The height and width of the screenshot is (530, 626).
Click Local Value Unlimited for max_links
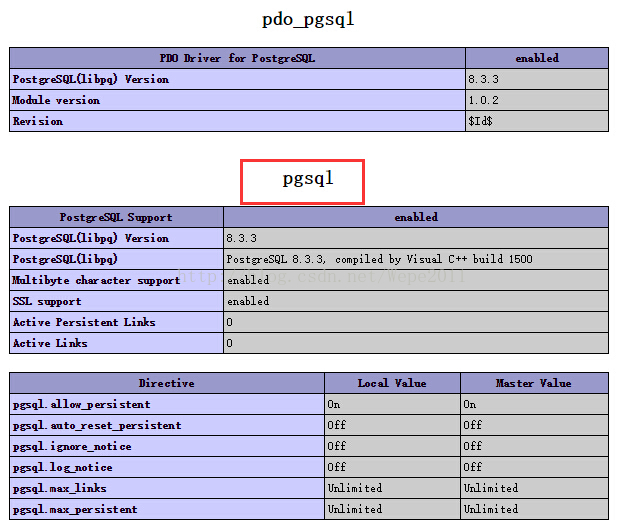pyautogui.click(x=355, y=488)
